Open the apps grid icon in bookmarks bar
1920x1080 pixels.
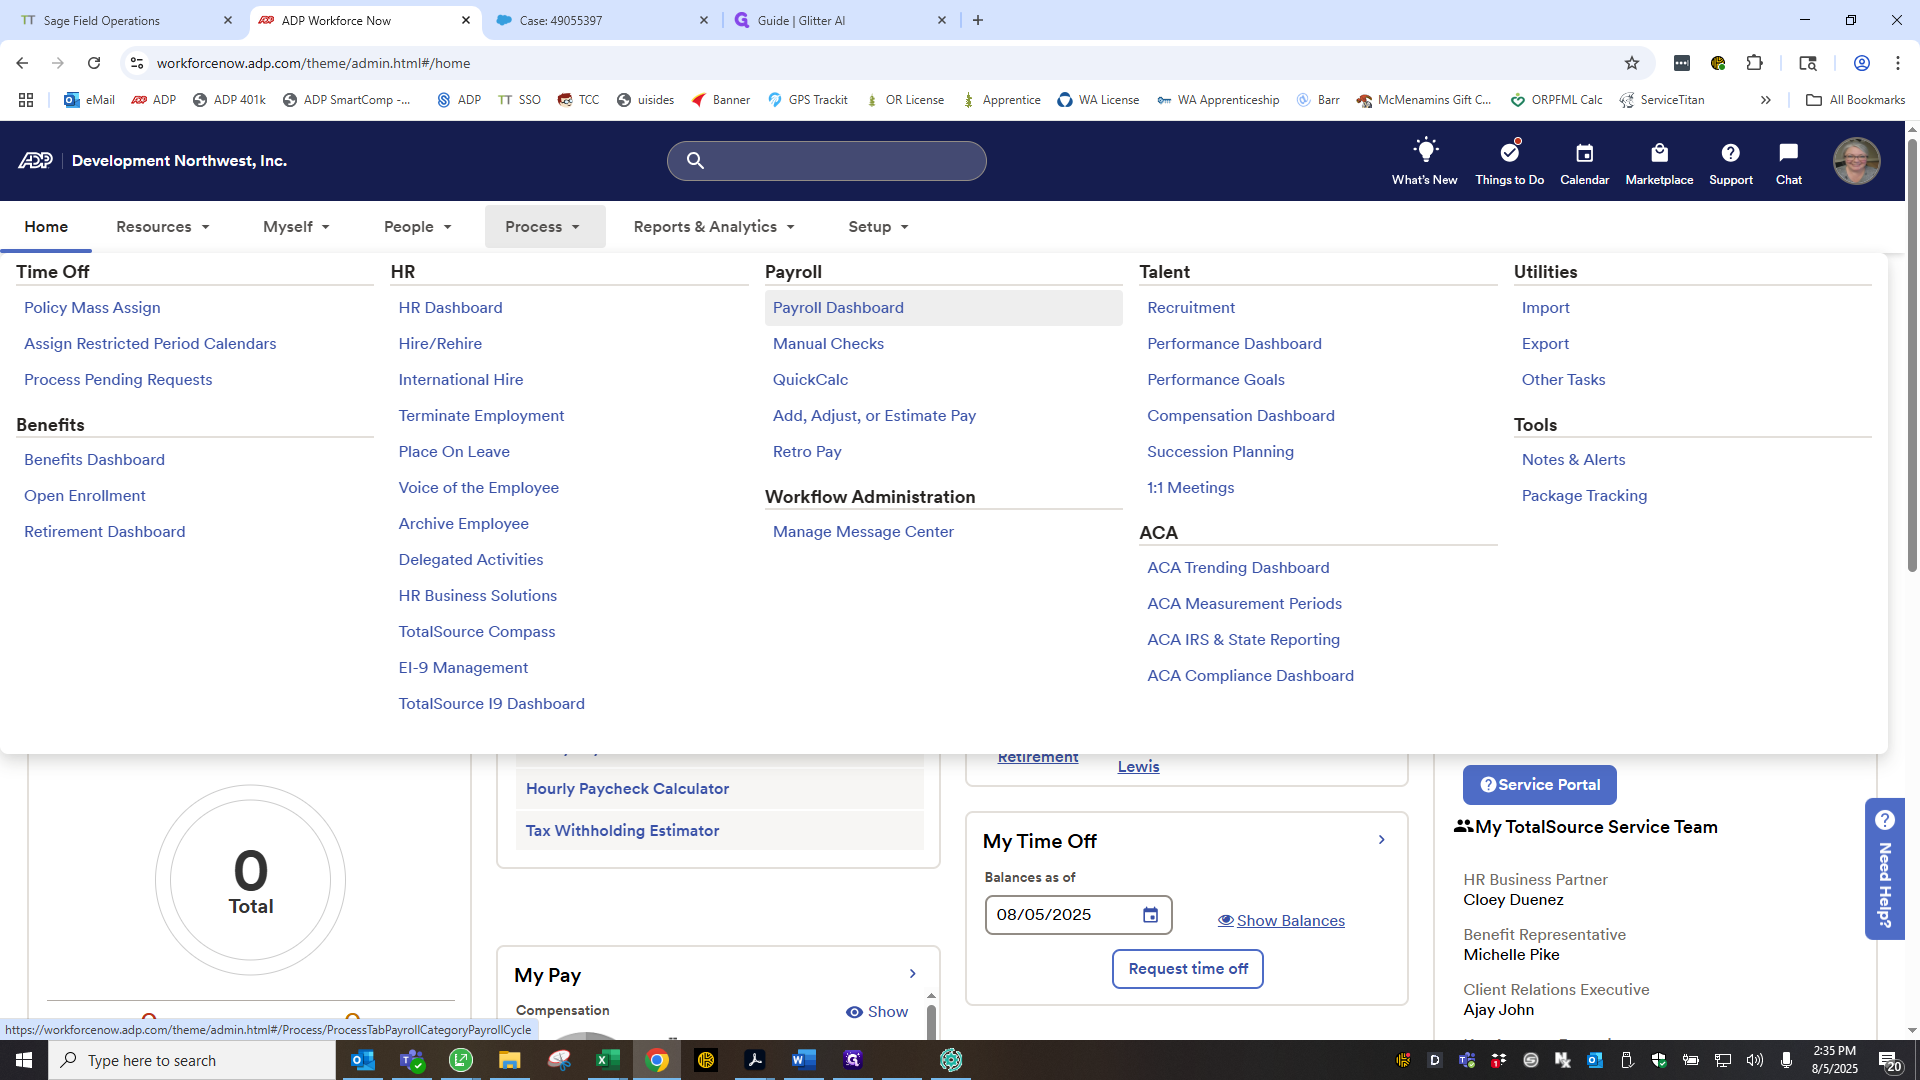pos(26,100)
